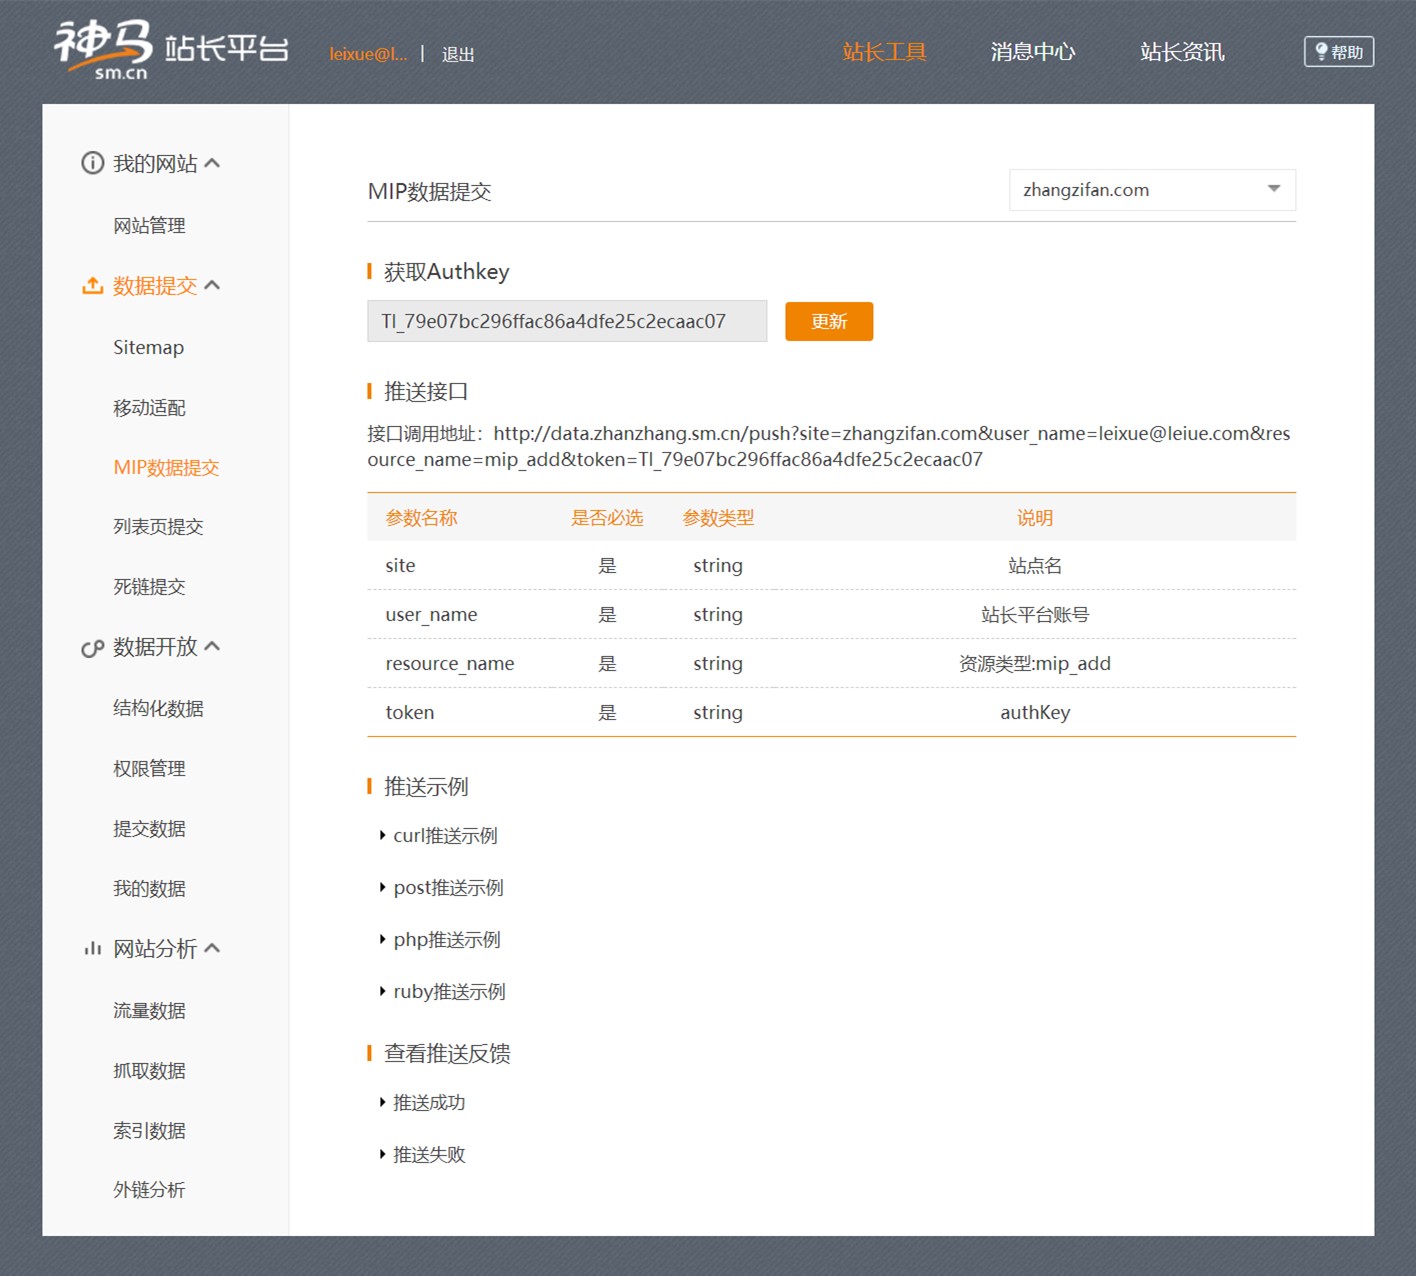Click the MIP数据提交 page title

pyautogui.click(x=430, y=191)
